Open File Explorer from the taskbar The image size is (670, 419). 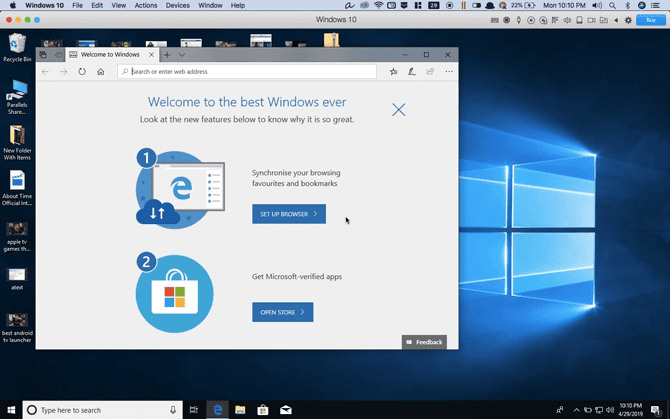(240, 410)
